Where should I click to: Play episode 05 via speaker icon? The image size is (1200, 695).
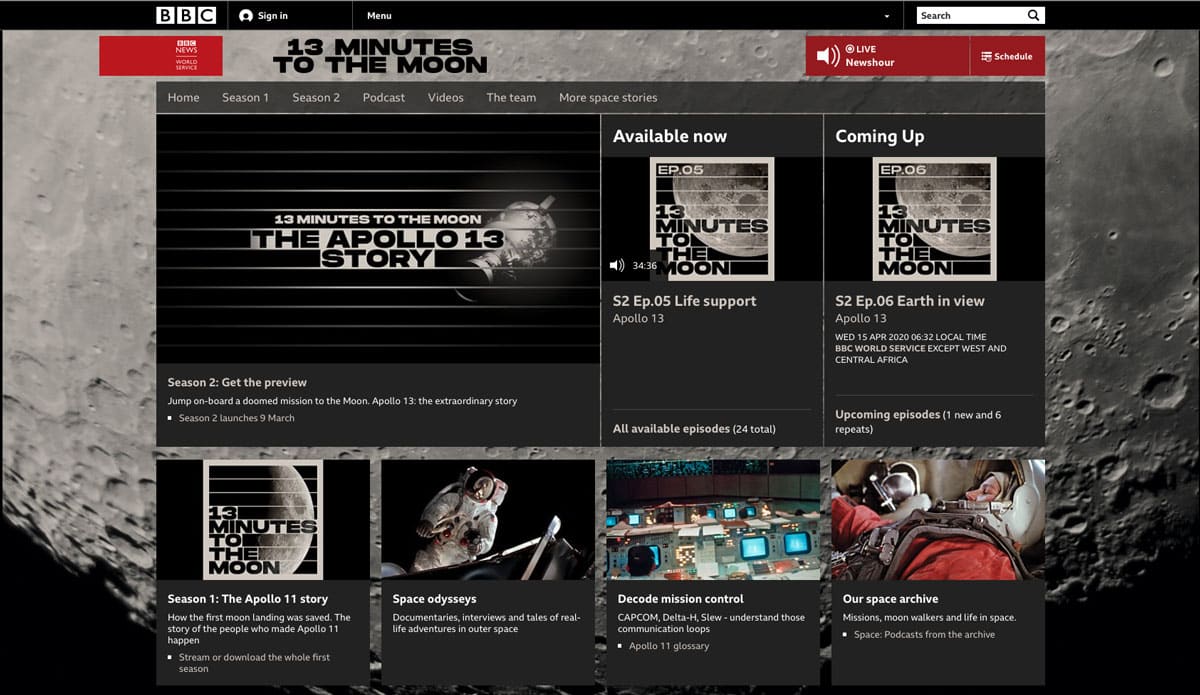(617, 266)
